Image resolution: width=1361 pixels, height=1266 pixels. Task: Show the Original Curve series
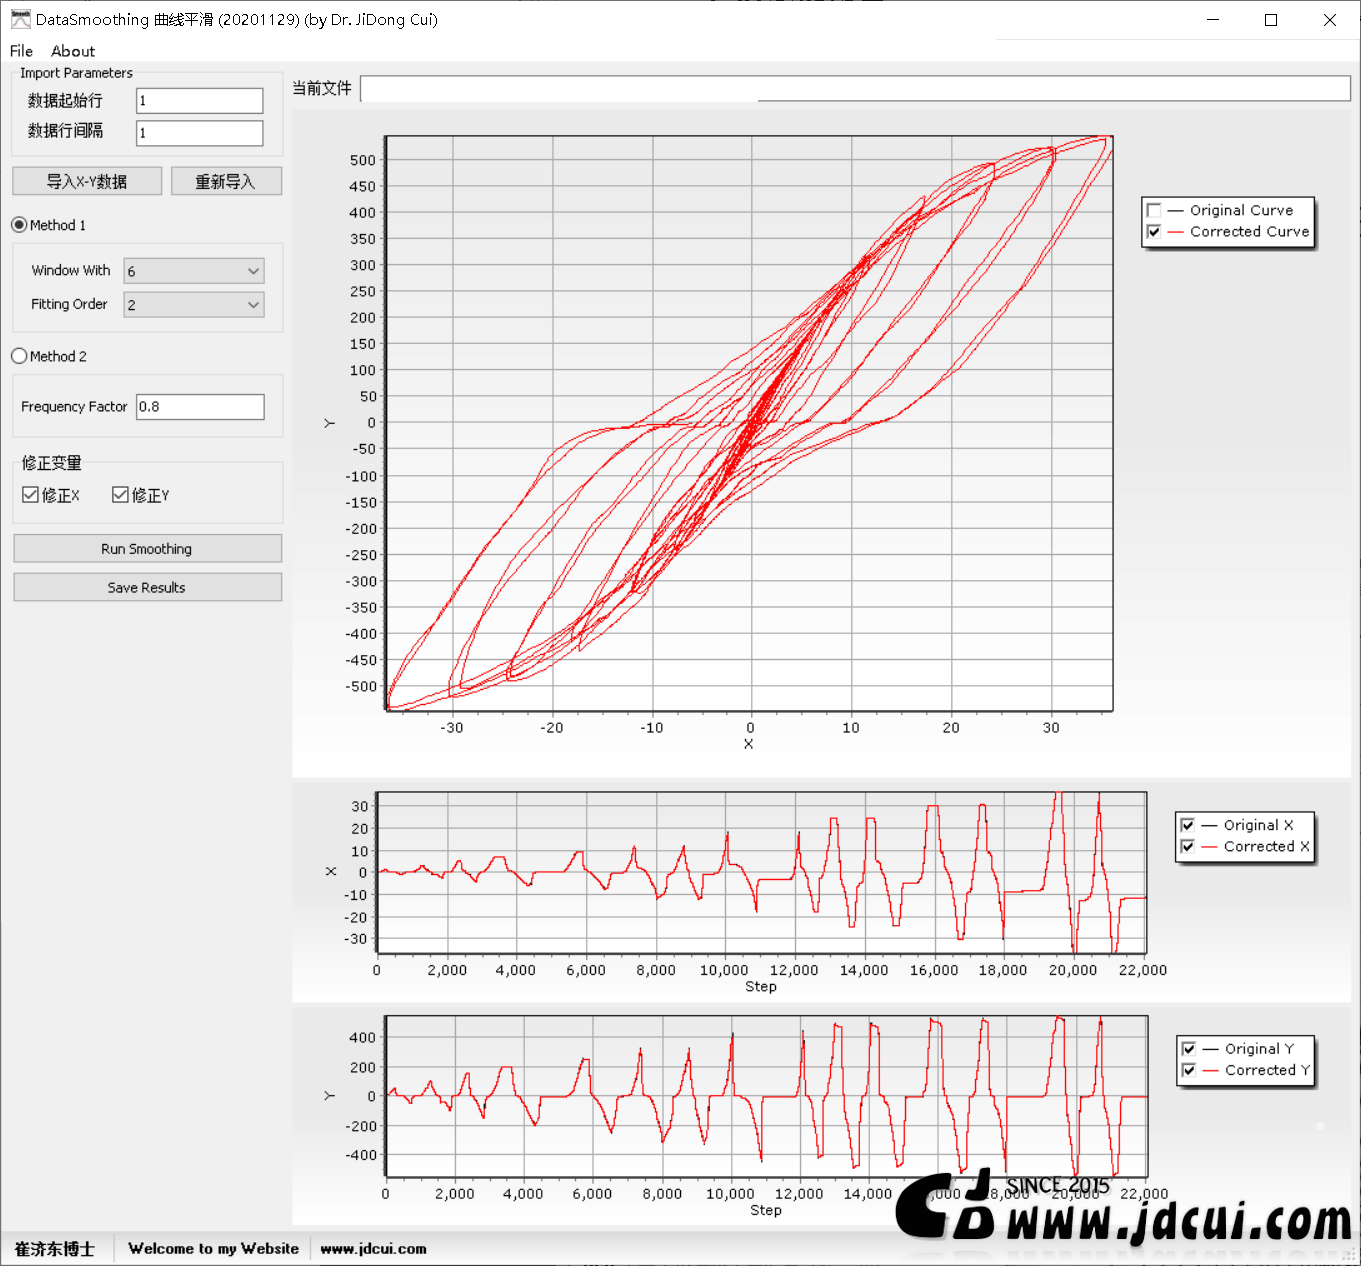(1154, 210)
